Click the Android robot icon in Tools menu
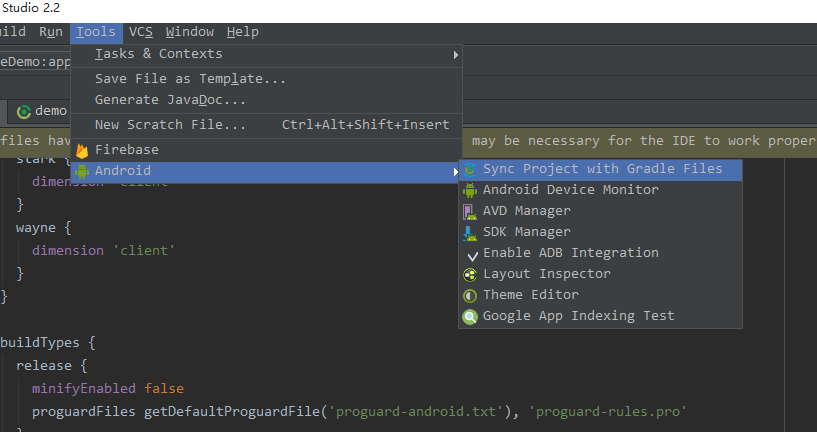817x432 pixels. coord(82,171)
